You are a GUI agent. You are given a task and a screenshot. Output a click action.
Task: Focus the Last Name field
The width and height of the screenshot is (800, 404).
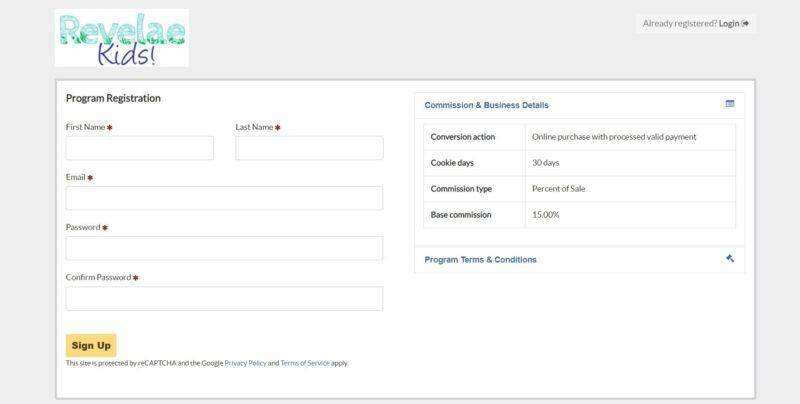(309, 148)
